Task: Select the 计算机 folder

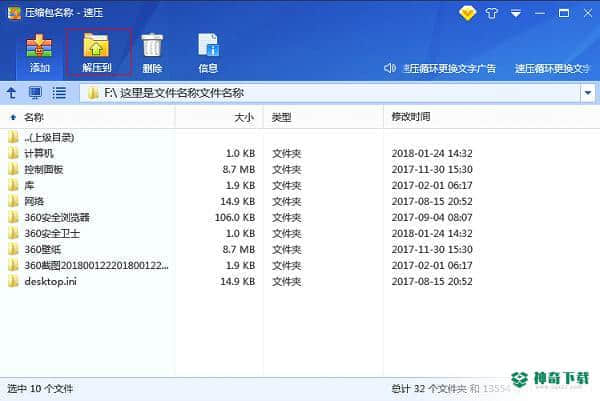Action: coord(39,153)
